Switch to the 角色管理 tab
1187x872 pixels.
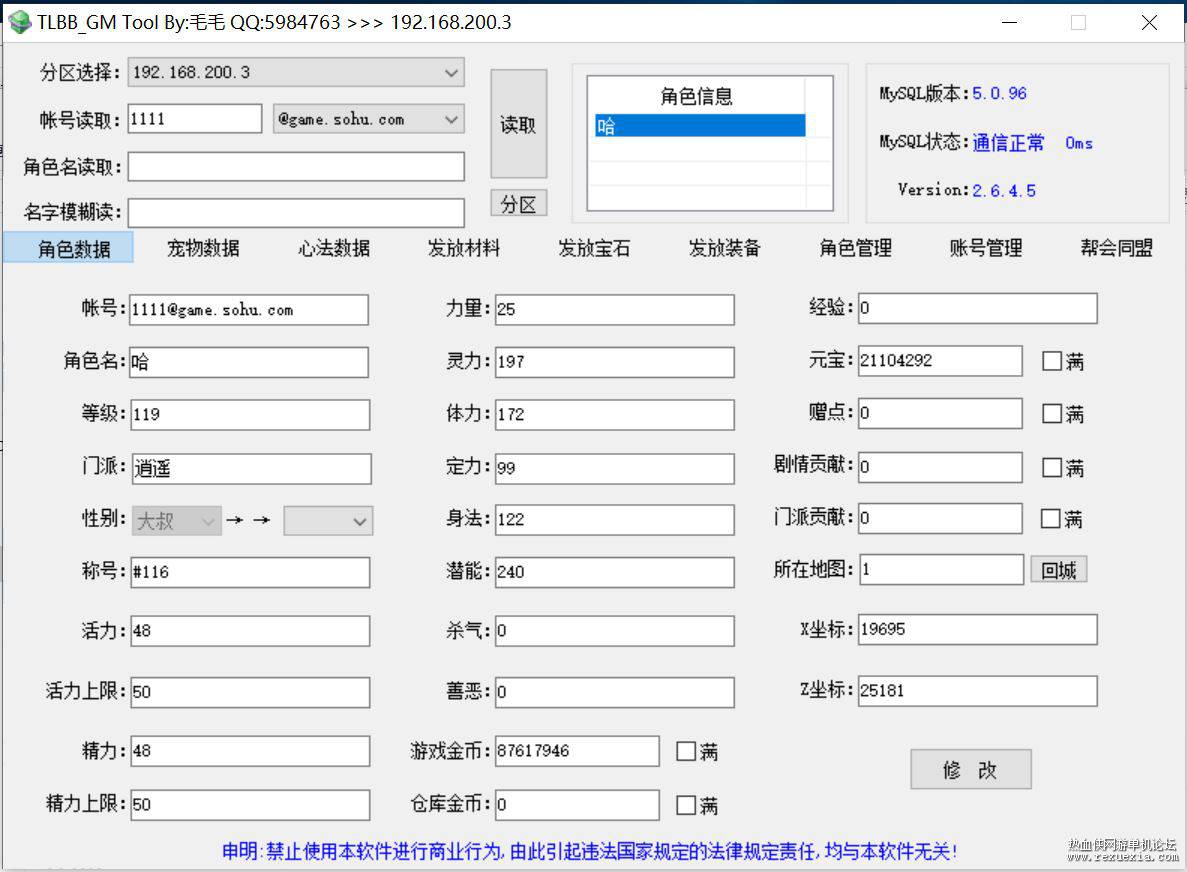click(855, 248)
